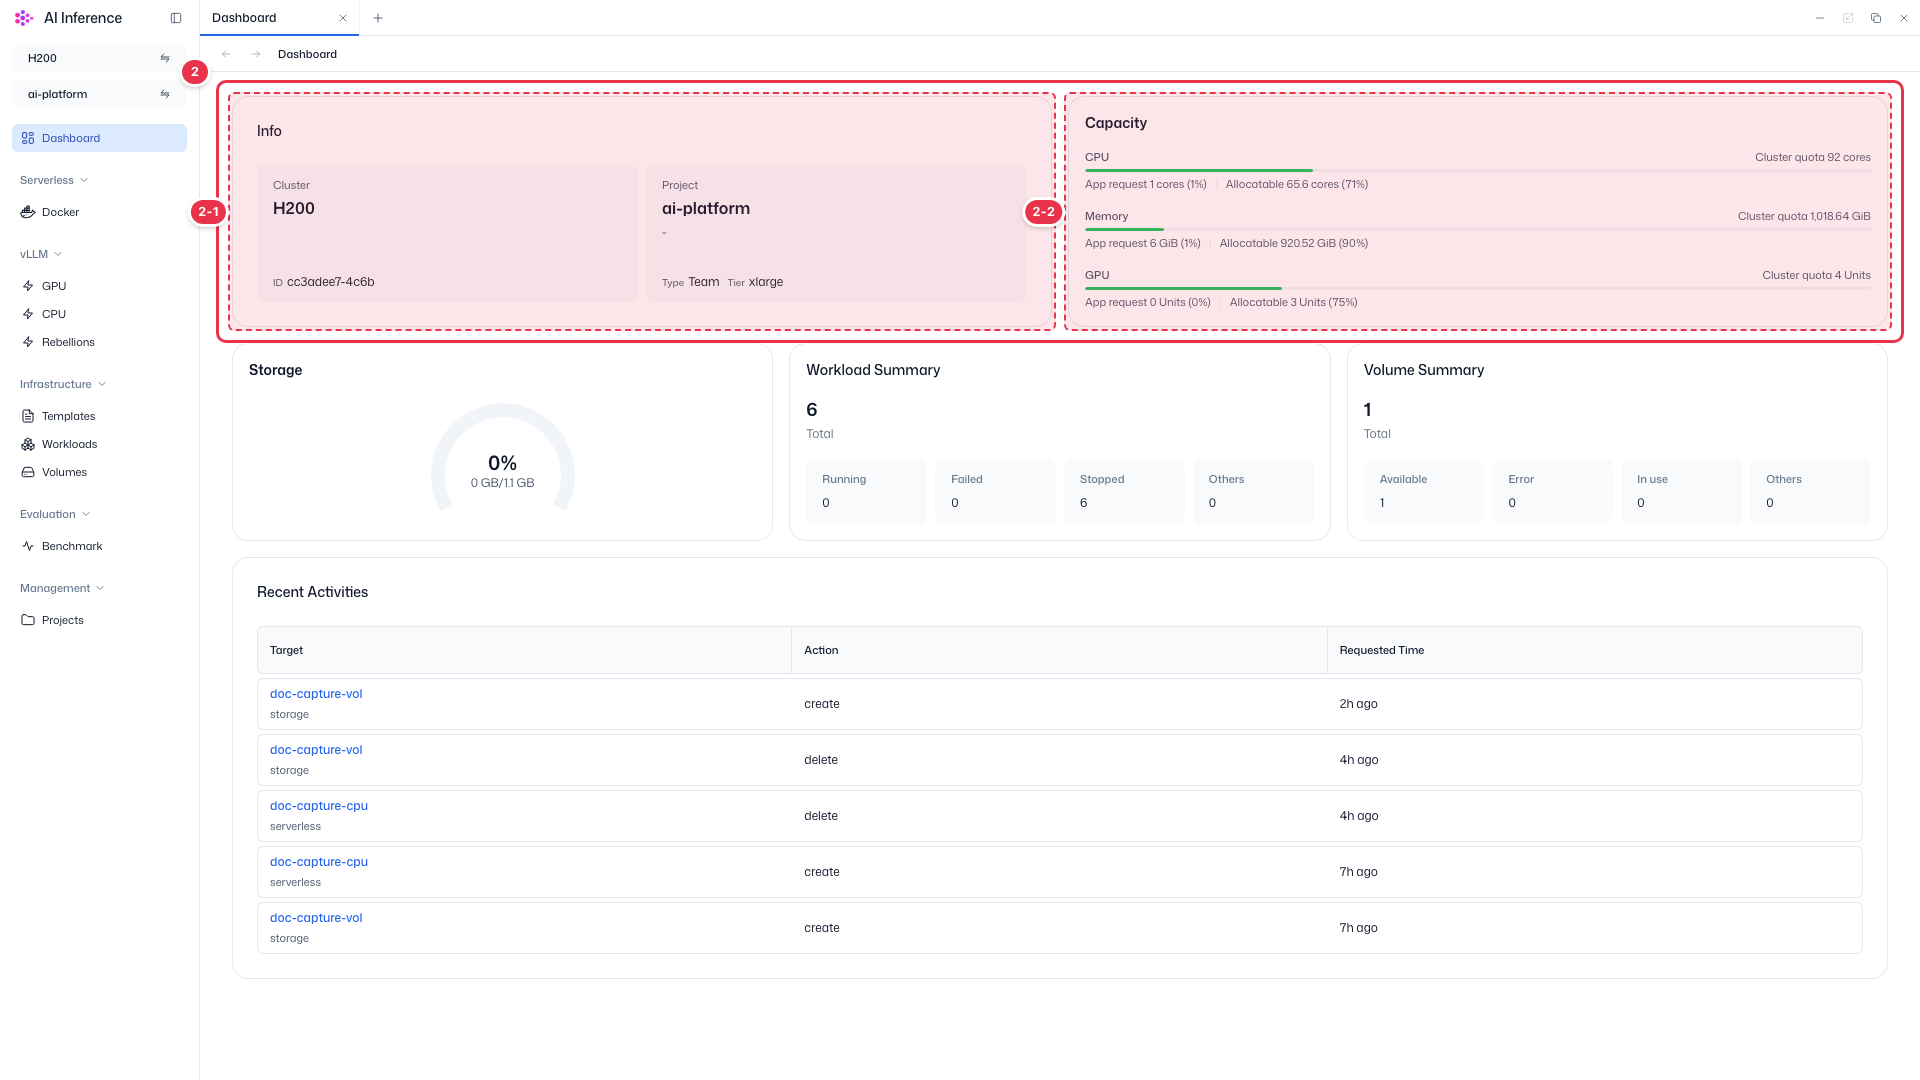Switch cluster via H200 swap icon
The width and height of the screenshot is (1920, 1080).
(x=165, y=58)
